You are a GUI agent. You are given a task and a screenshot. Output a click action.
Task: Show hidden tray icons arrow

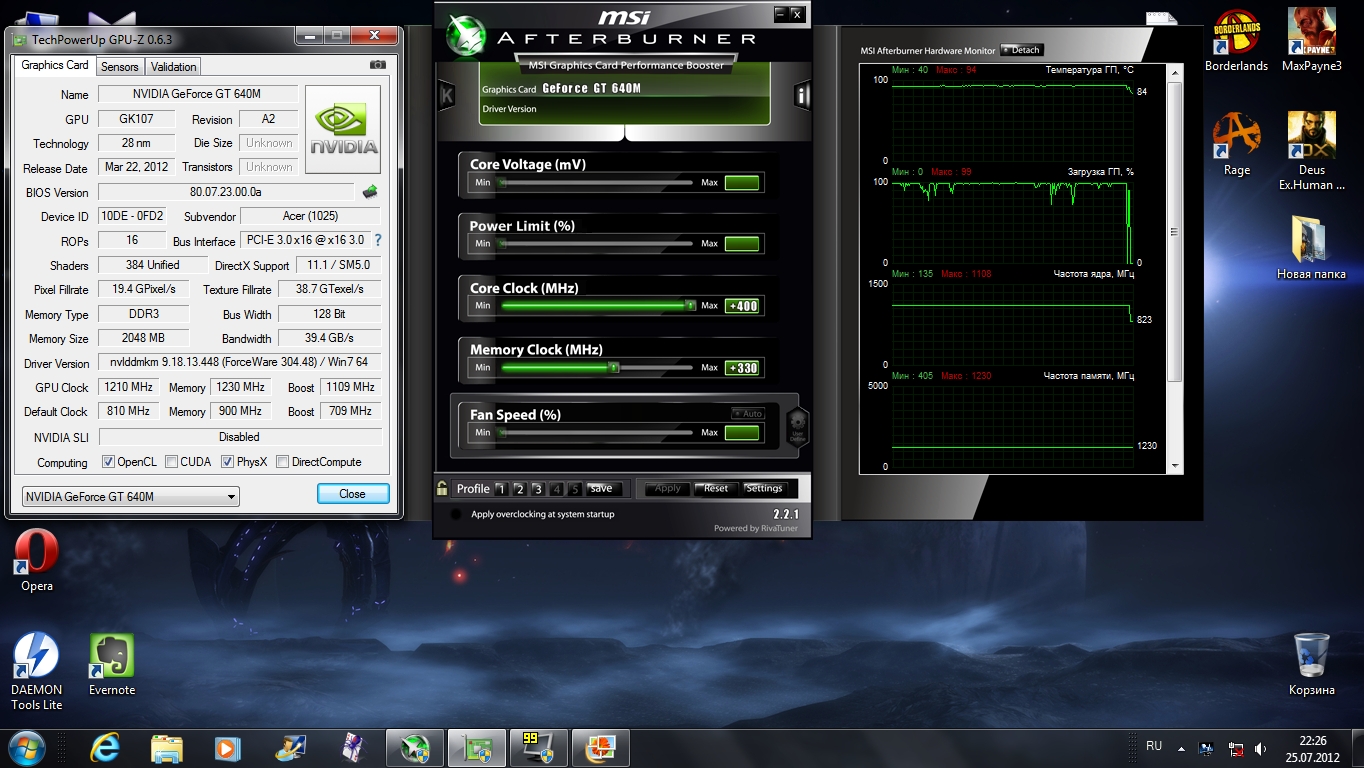(x=1181, y=748)
